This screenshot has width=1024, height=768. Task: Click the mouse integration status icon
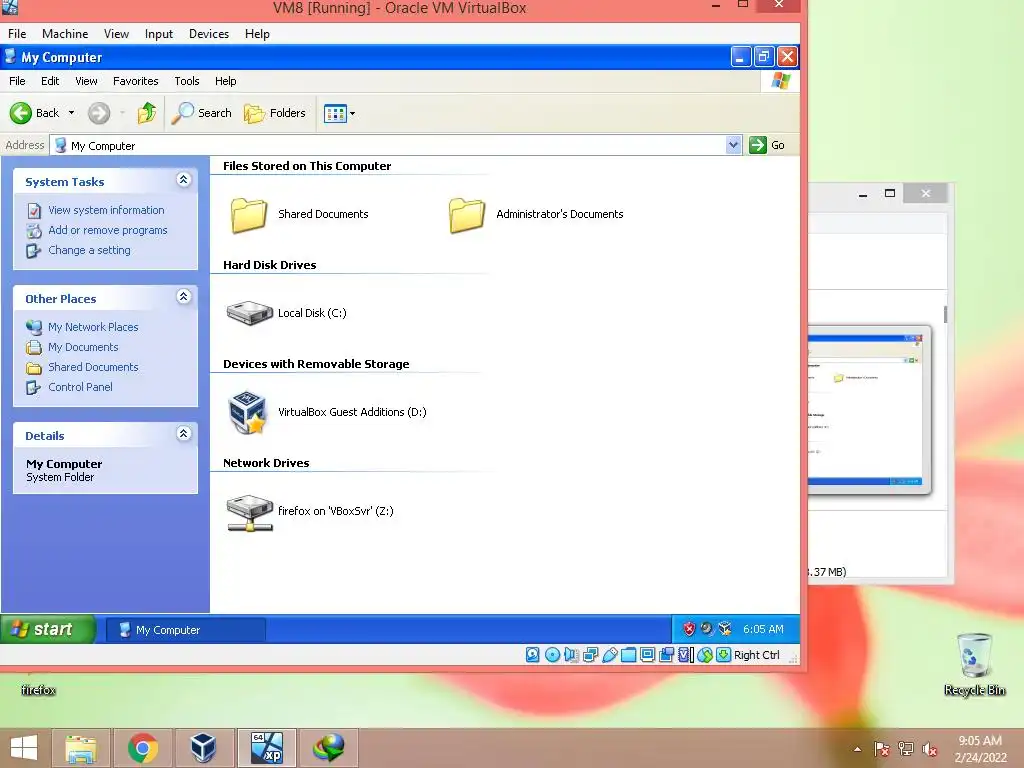point(705,655)
